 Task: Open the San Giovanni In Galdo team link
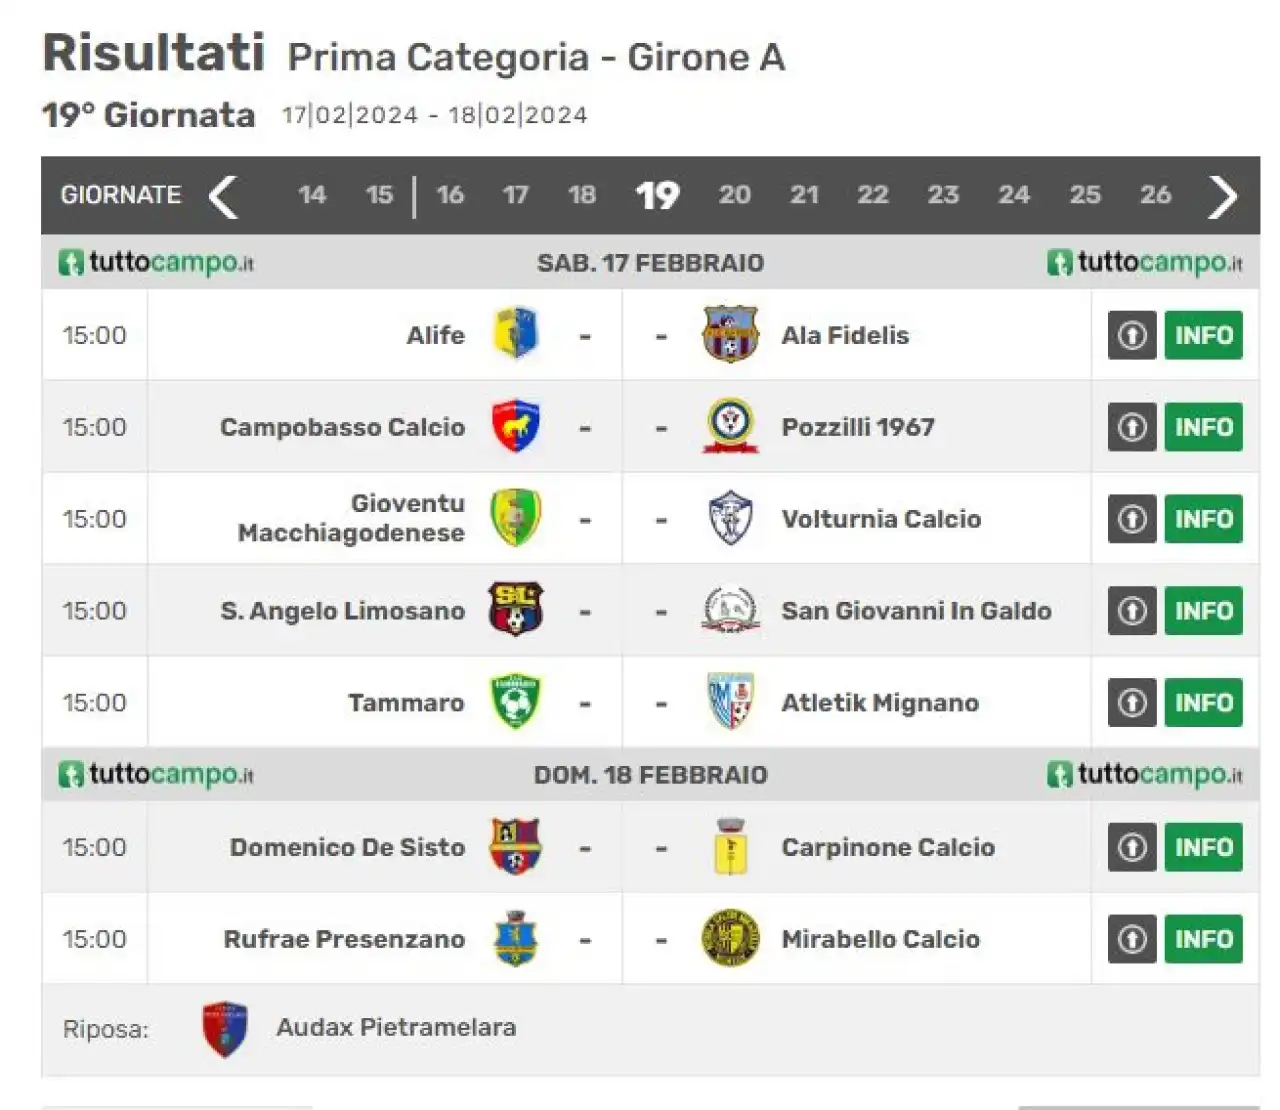(916, 611)
